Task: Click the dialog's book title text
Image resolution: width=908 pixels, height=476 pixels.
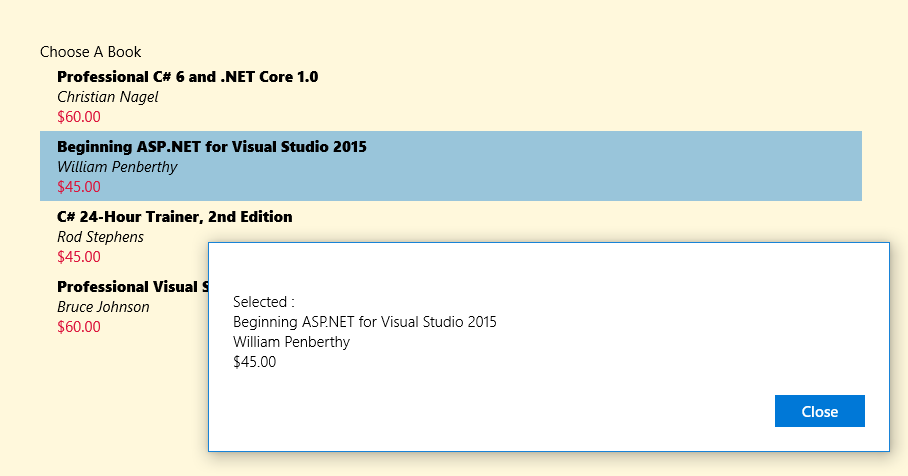Action: 365,322
